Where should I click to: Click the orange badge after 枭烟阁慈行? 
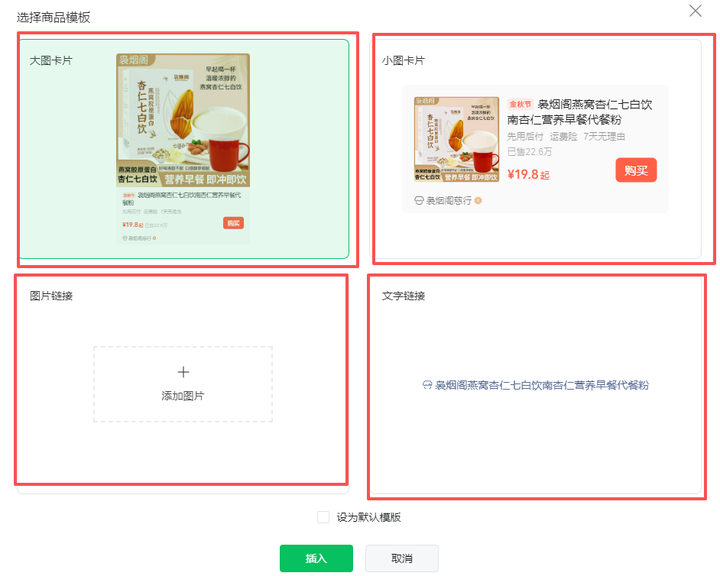coord(478,200)
